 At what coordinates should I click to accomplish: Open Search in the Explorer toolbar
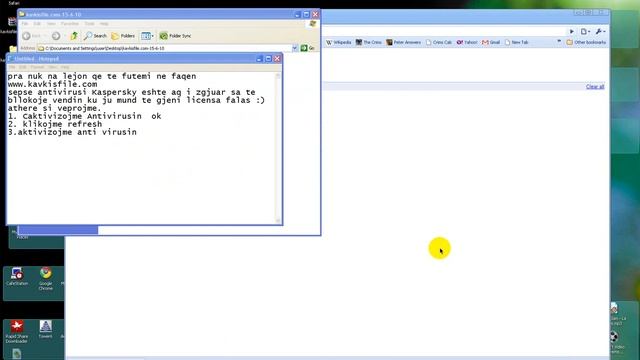click(x=95, y=36)
